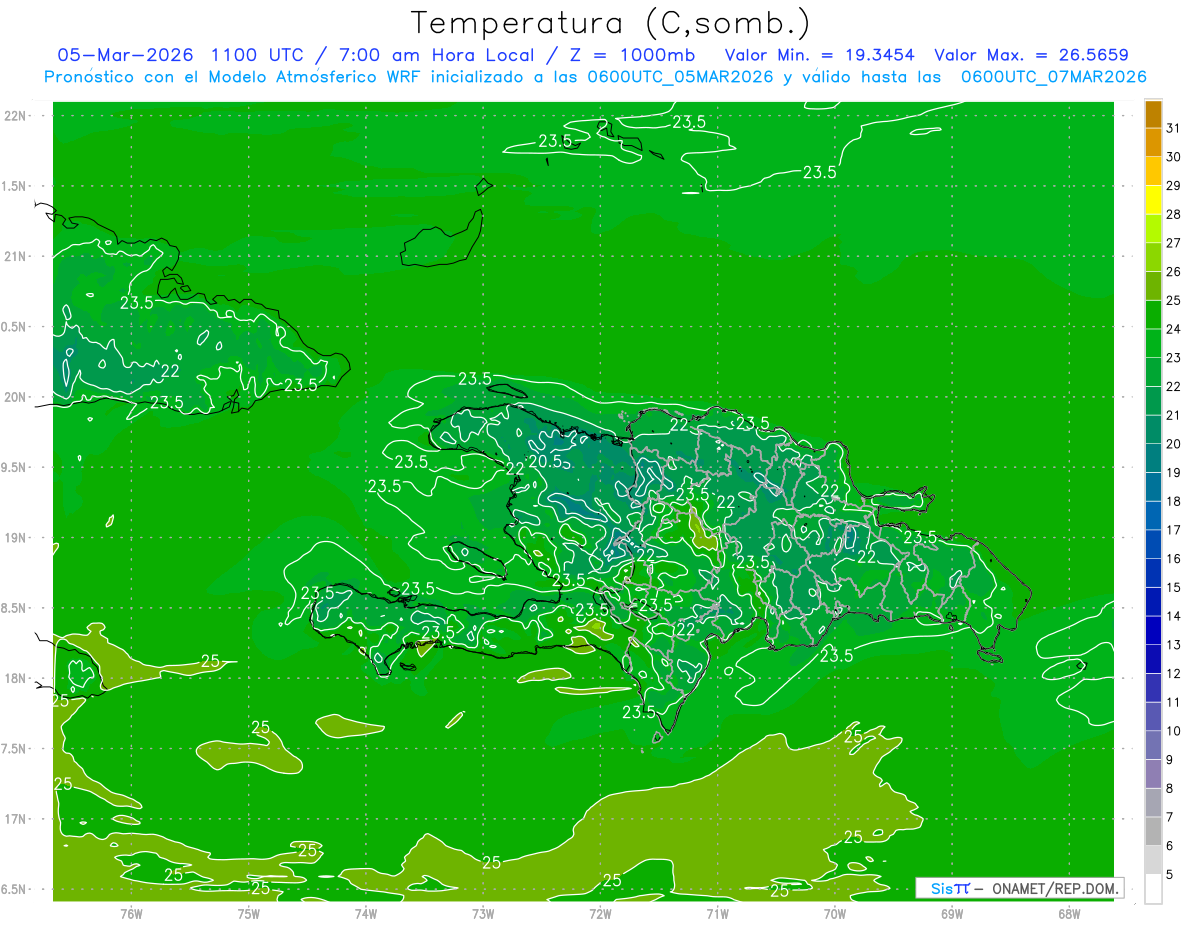Click the colorbar value label '10'
This screenshot has width=1200, height=927.
(x=1174, y=731)
